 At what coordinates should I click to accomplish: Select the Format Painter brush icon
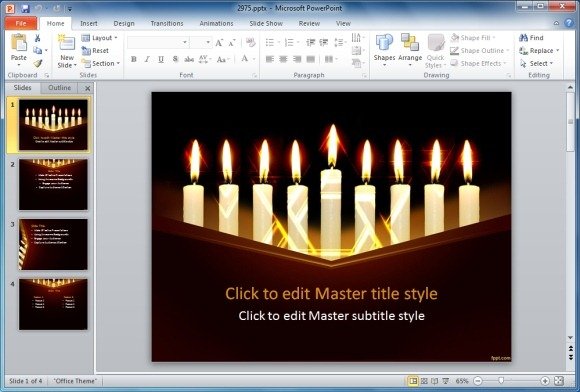(x=37, y=63)
